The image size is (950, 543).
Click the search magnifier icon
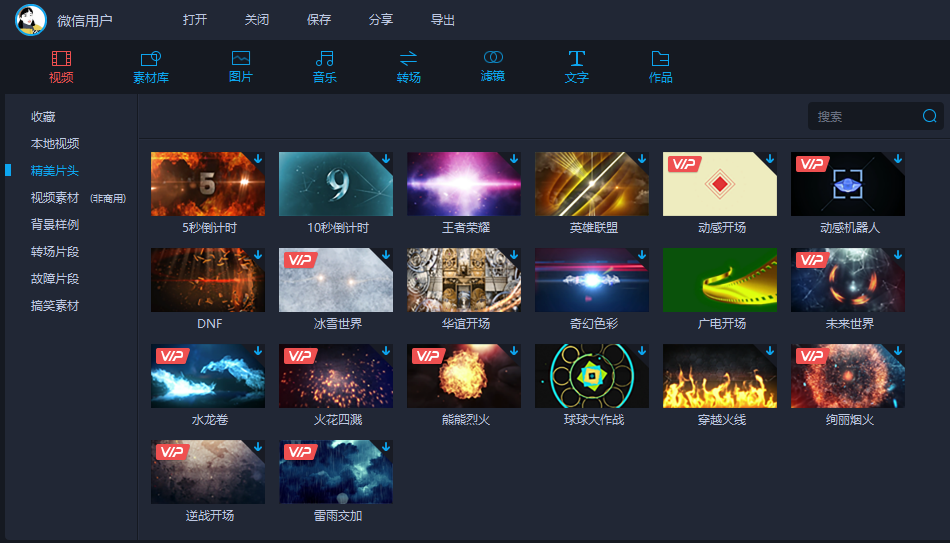point(929,116)
